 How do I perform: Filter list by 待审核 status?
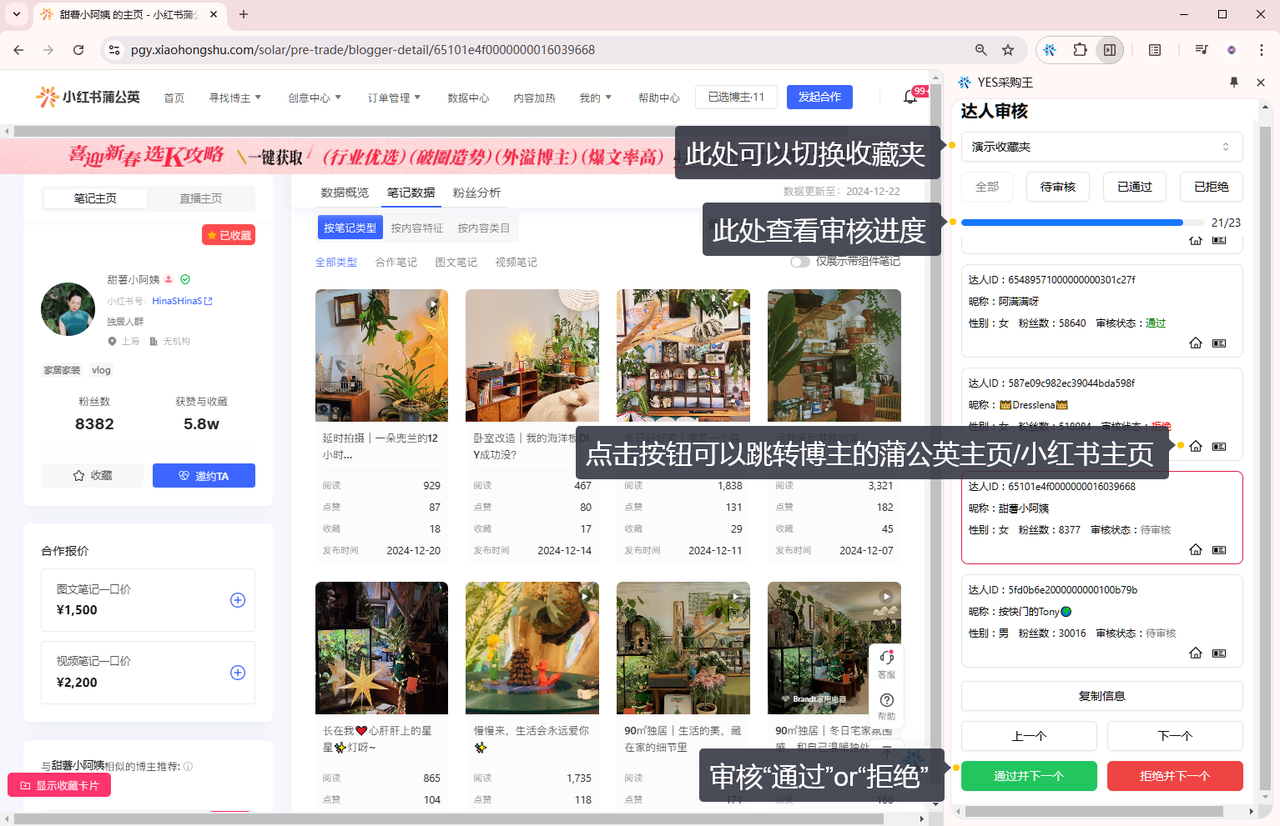(1057, 187)
